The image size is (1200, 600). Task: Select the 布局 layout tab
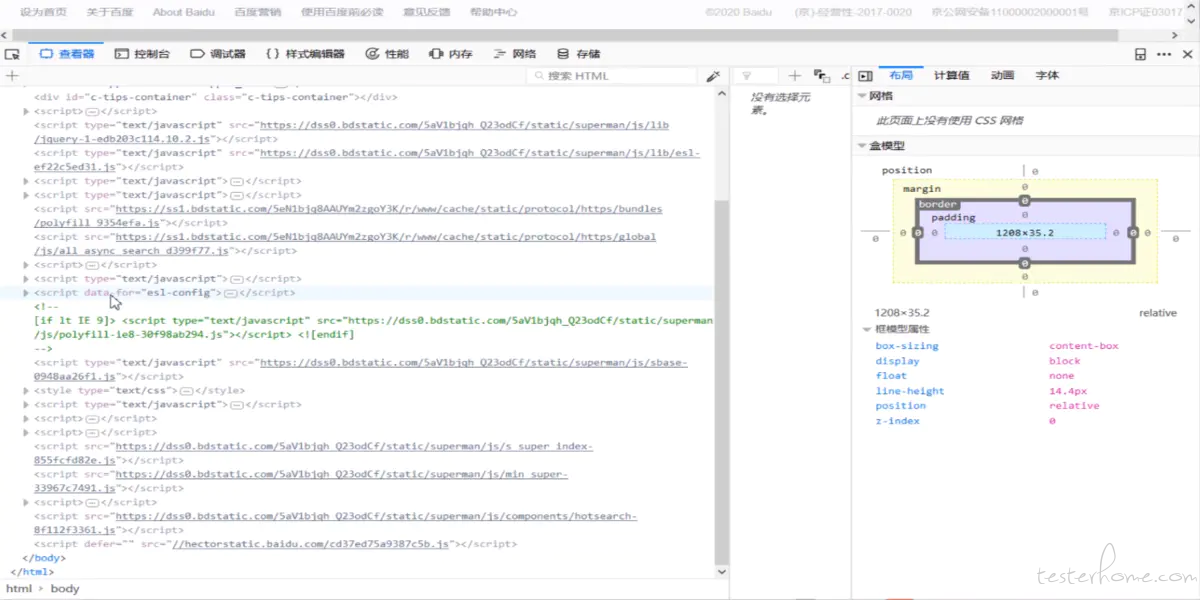(901, 76)
